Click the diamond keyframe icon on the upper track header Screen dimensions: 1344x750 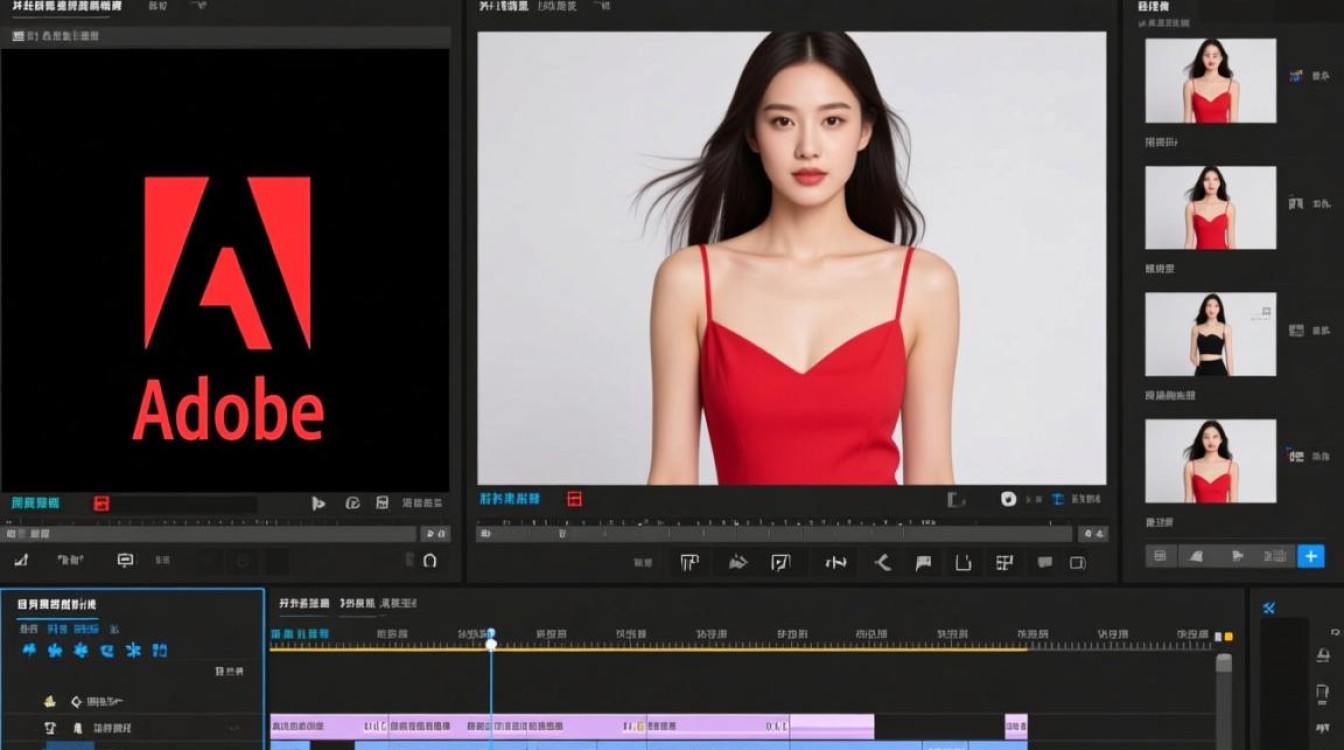[76, 702]
